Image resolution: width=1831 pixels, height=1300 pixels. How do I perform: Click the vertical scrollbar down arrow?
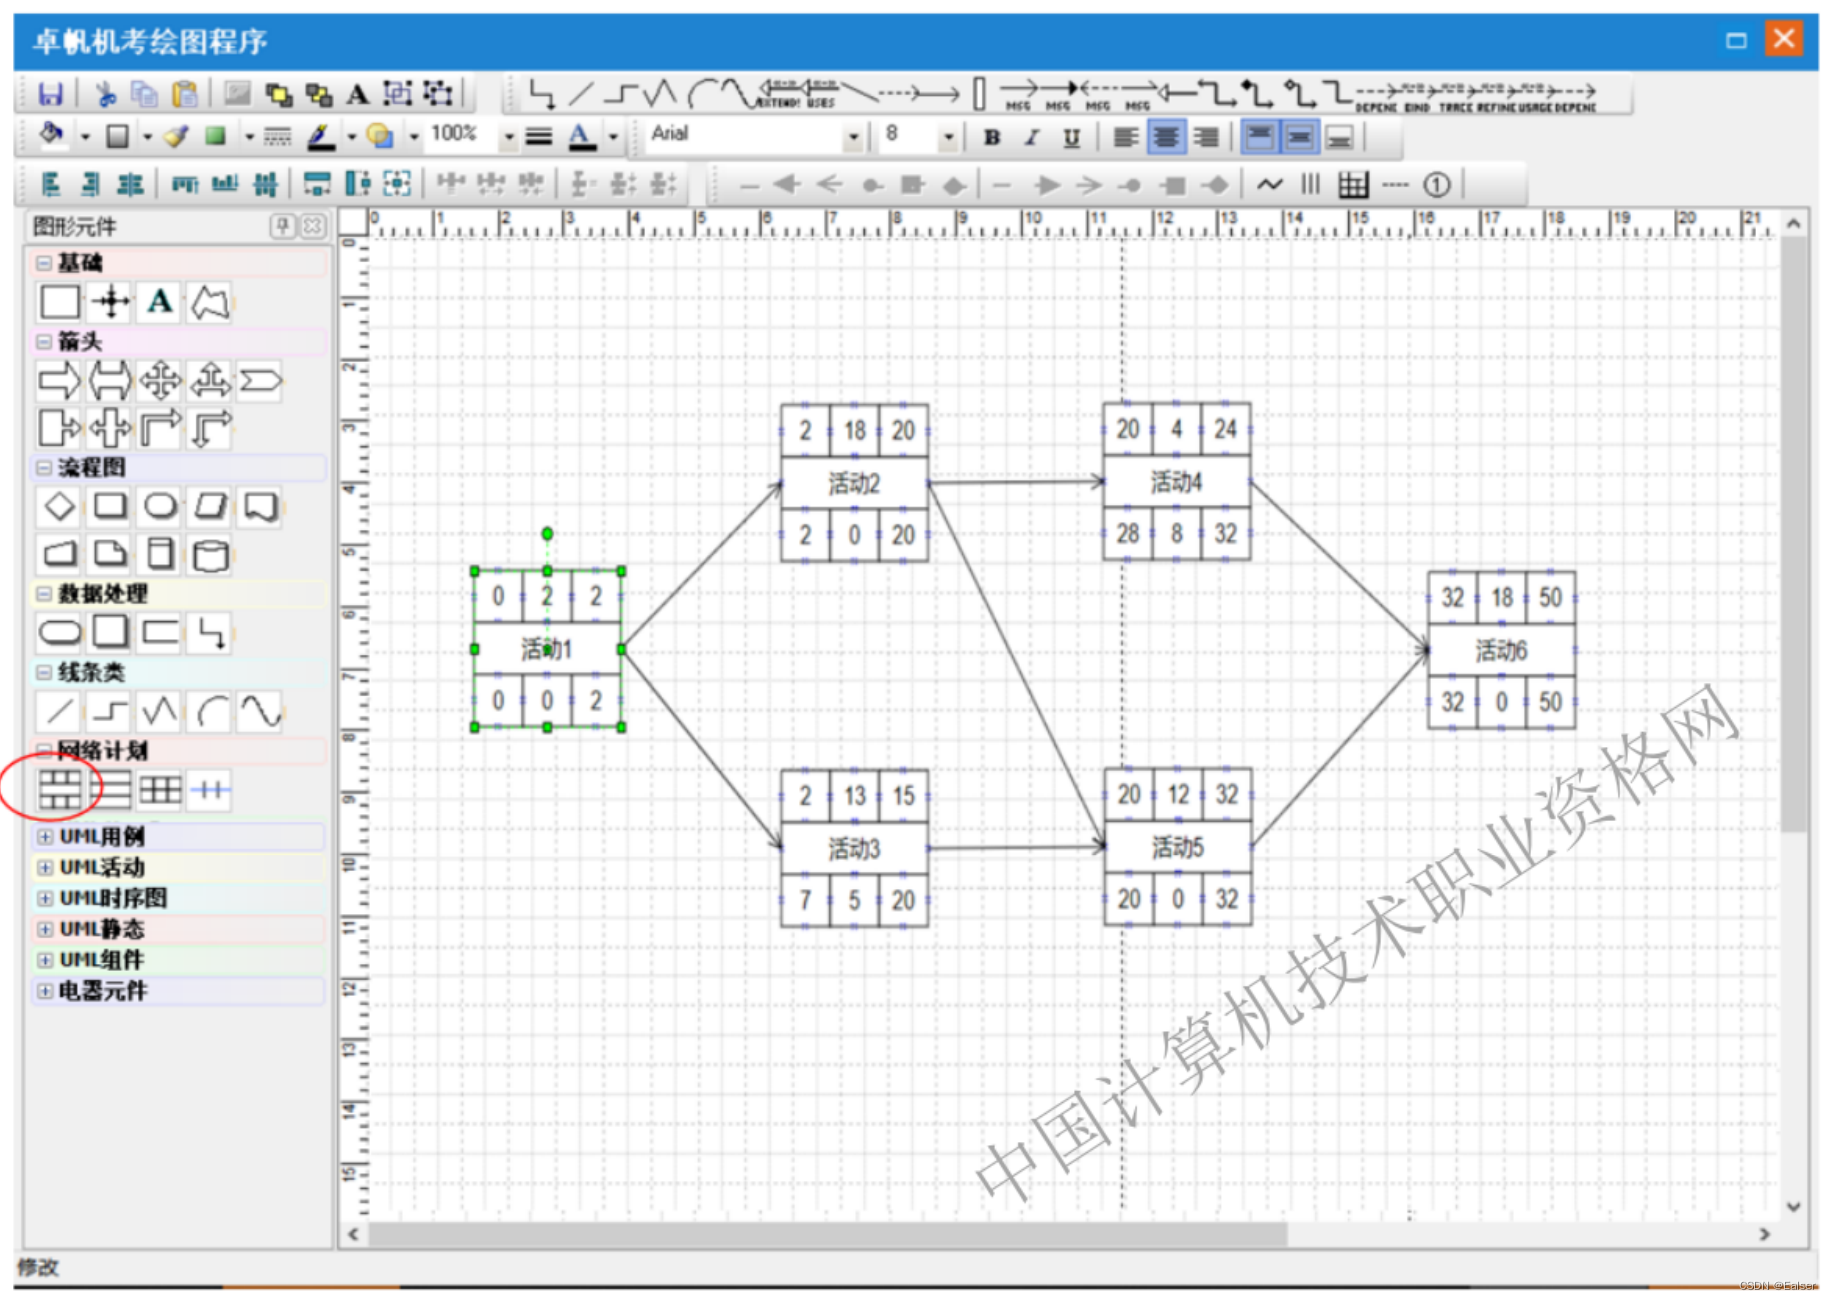(1793, 1207)
